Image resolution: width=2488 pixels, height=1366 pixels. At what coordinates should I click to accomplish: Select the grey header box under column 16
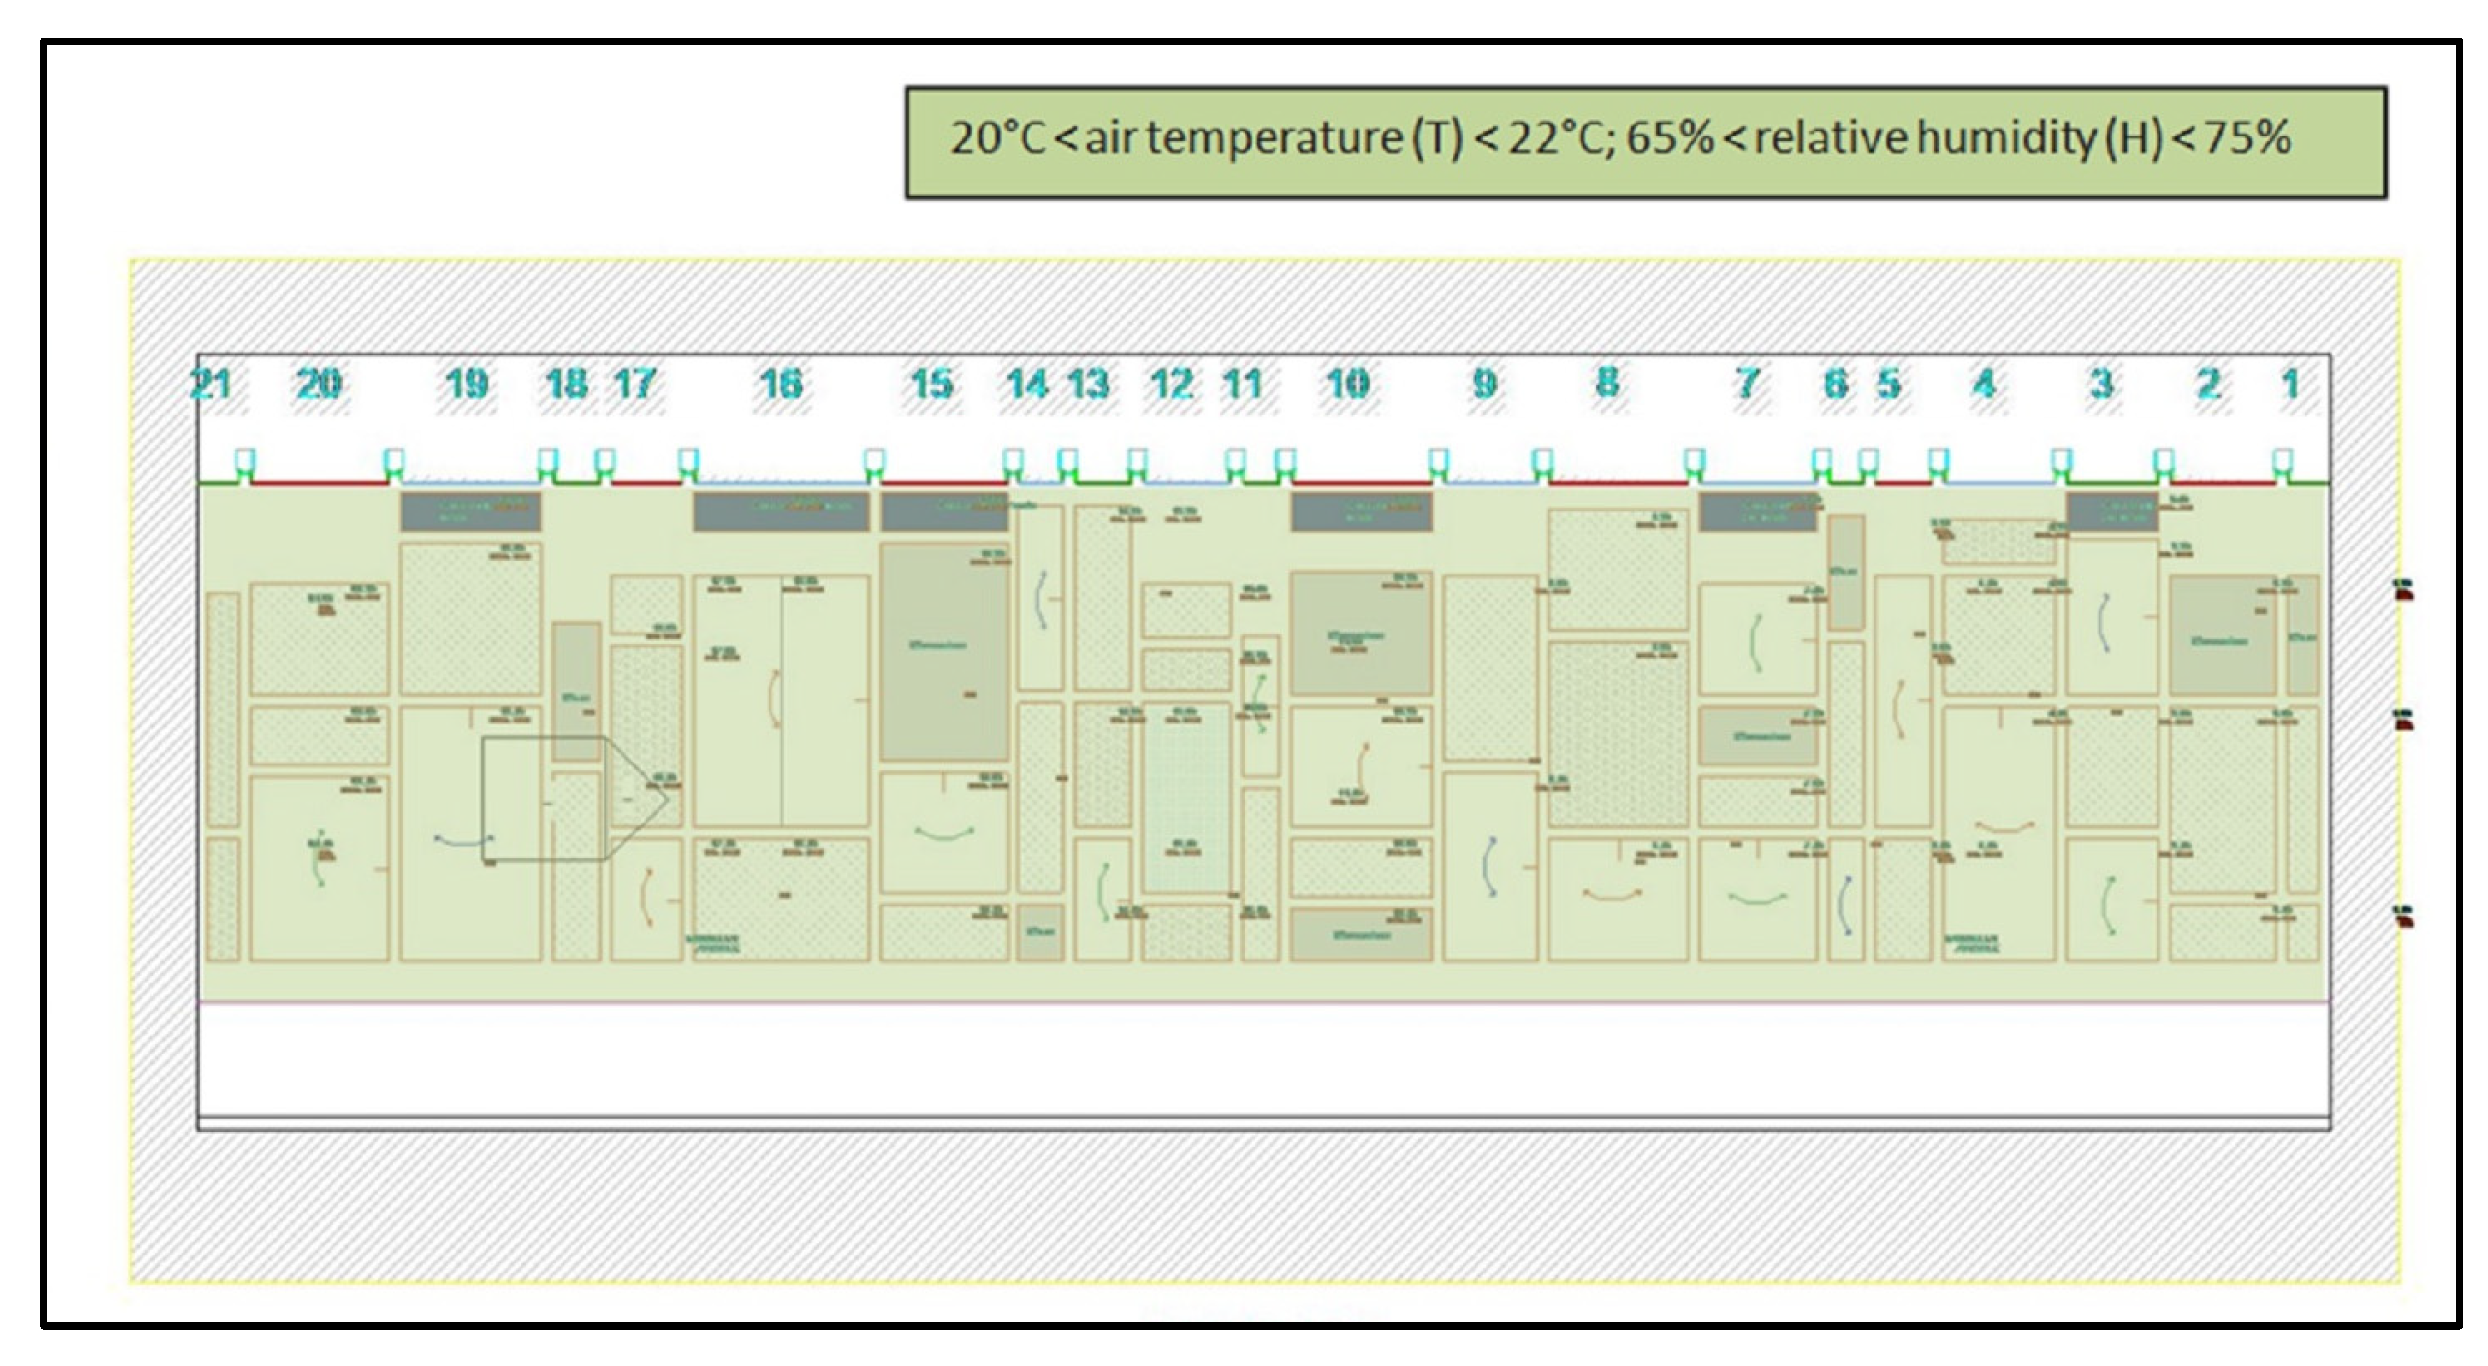(x=780, y=512)
